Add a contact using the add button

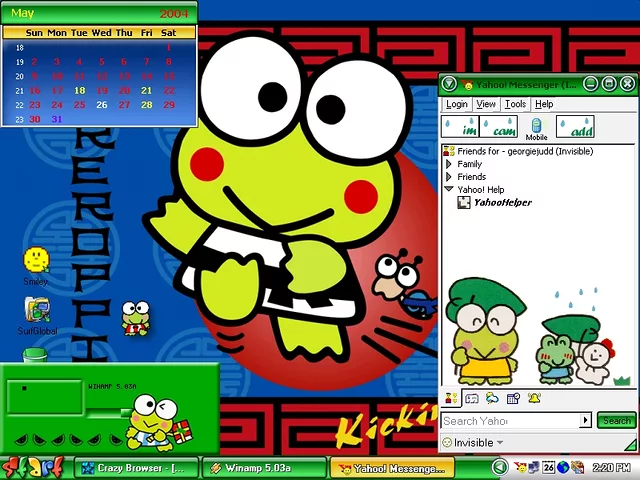pos(575,127)
